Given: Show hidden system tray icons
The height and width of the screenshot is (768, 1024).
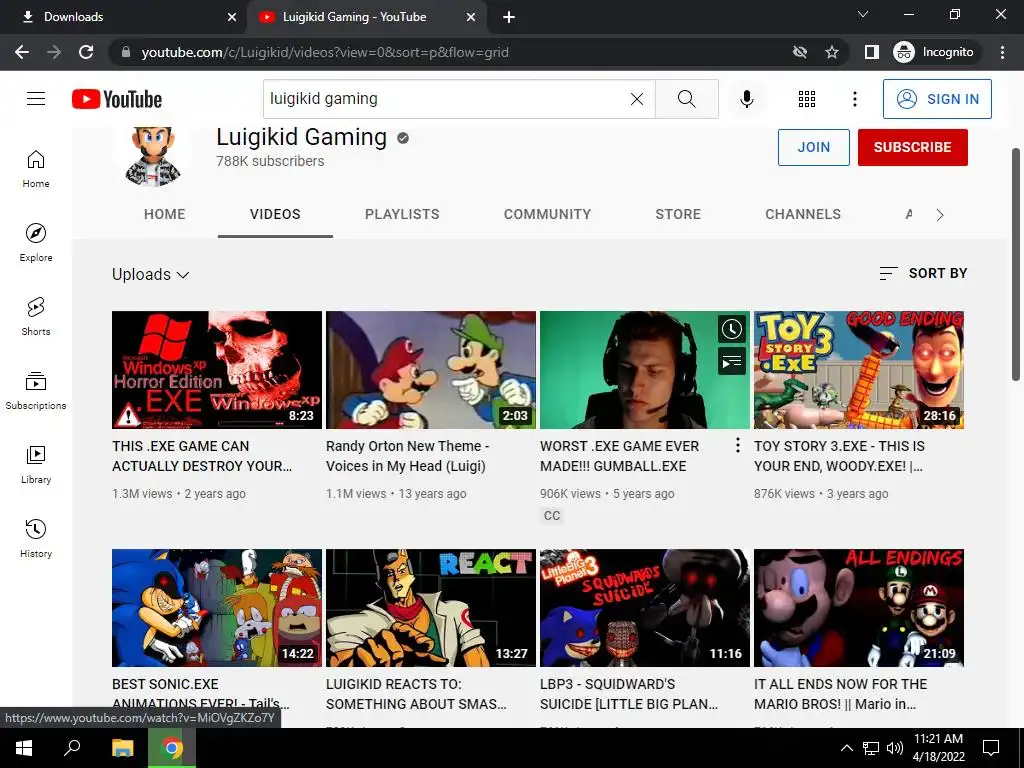Looking at the screenshot, I should click(846, 748).
